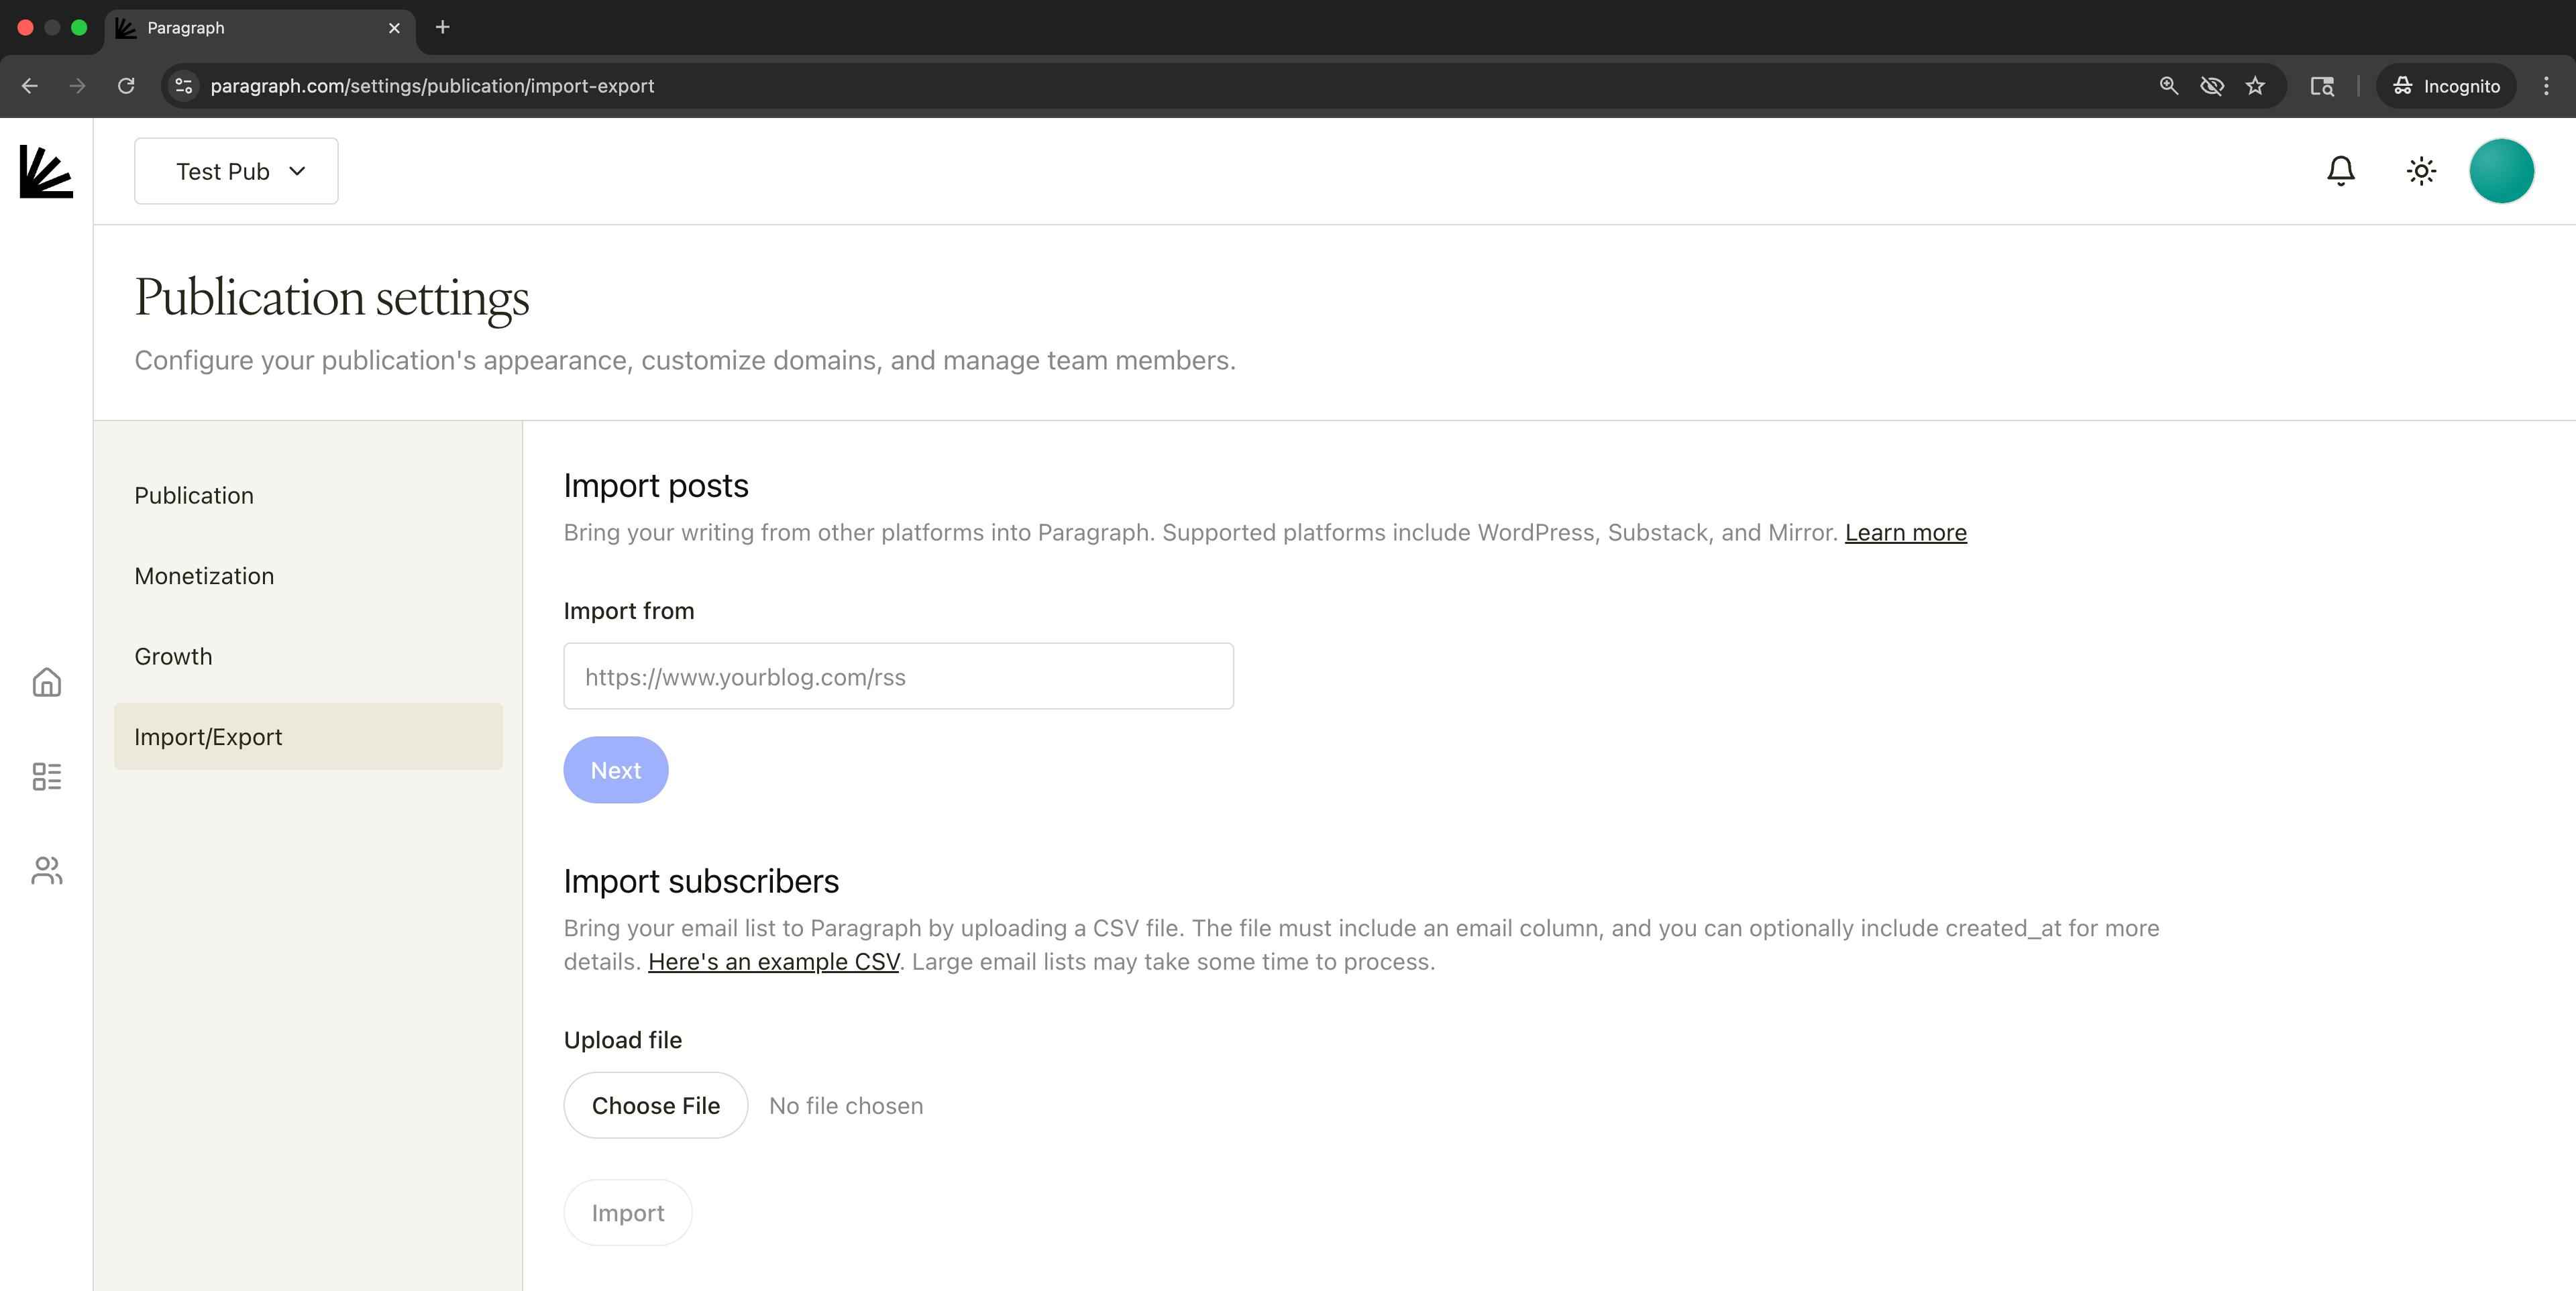Viewport: 2576px width, 1291px height.
Task: Expand the Test Pub publication dropdown
Action: [236, 171]
